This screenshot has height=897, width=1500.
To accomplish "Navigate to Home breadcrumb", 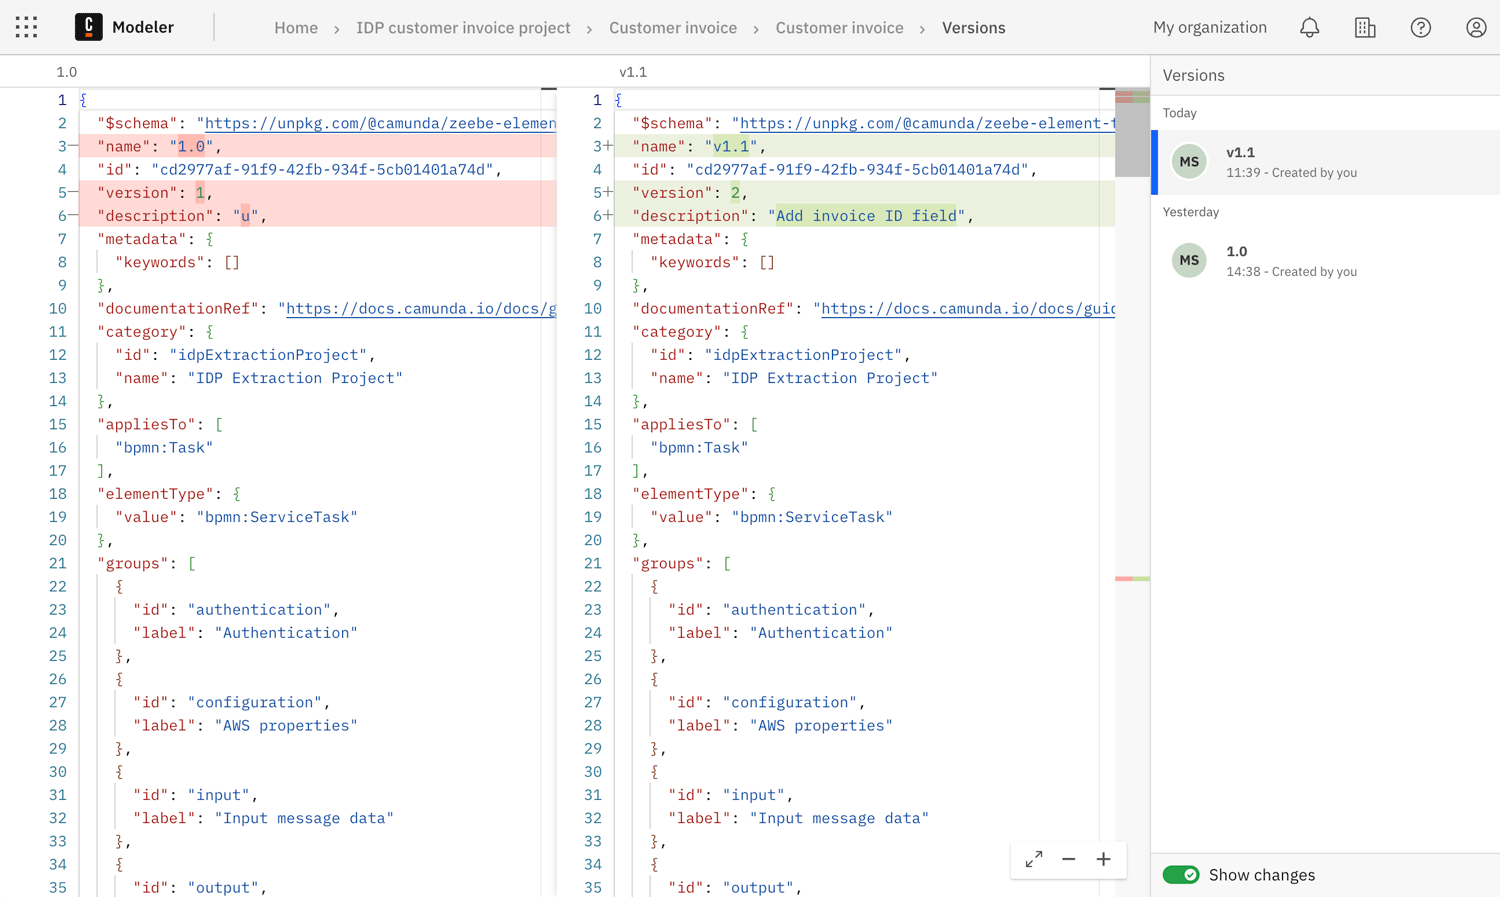I will tap(296, 27).
